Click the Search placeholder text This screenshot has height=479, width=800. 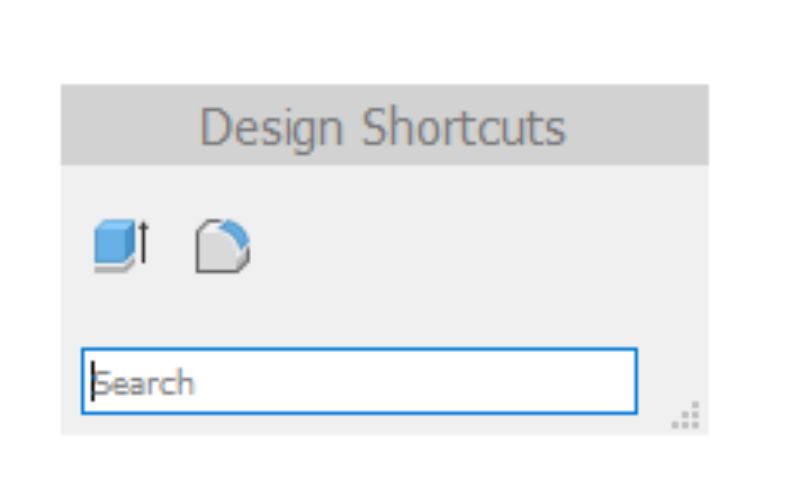point(144,383)
